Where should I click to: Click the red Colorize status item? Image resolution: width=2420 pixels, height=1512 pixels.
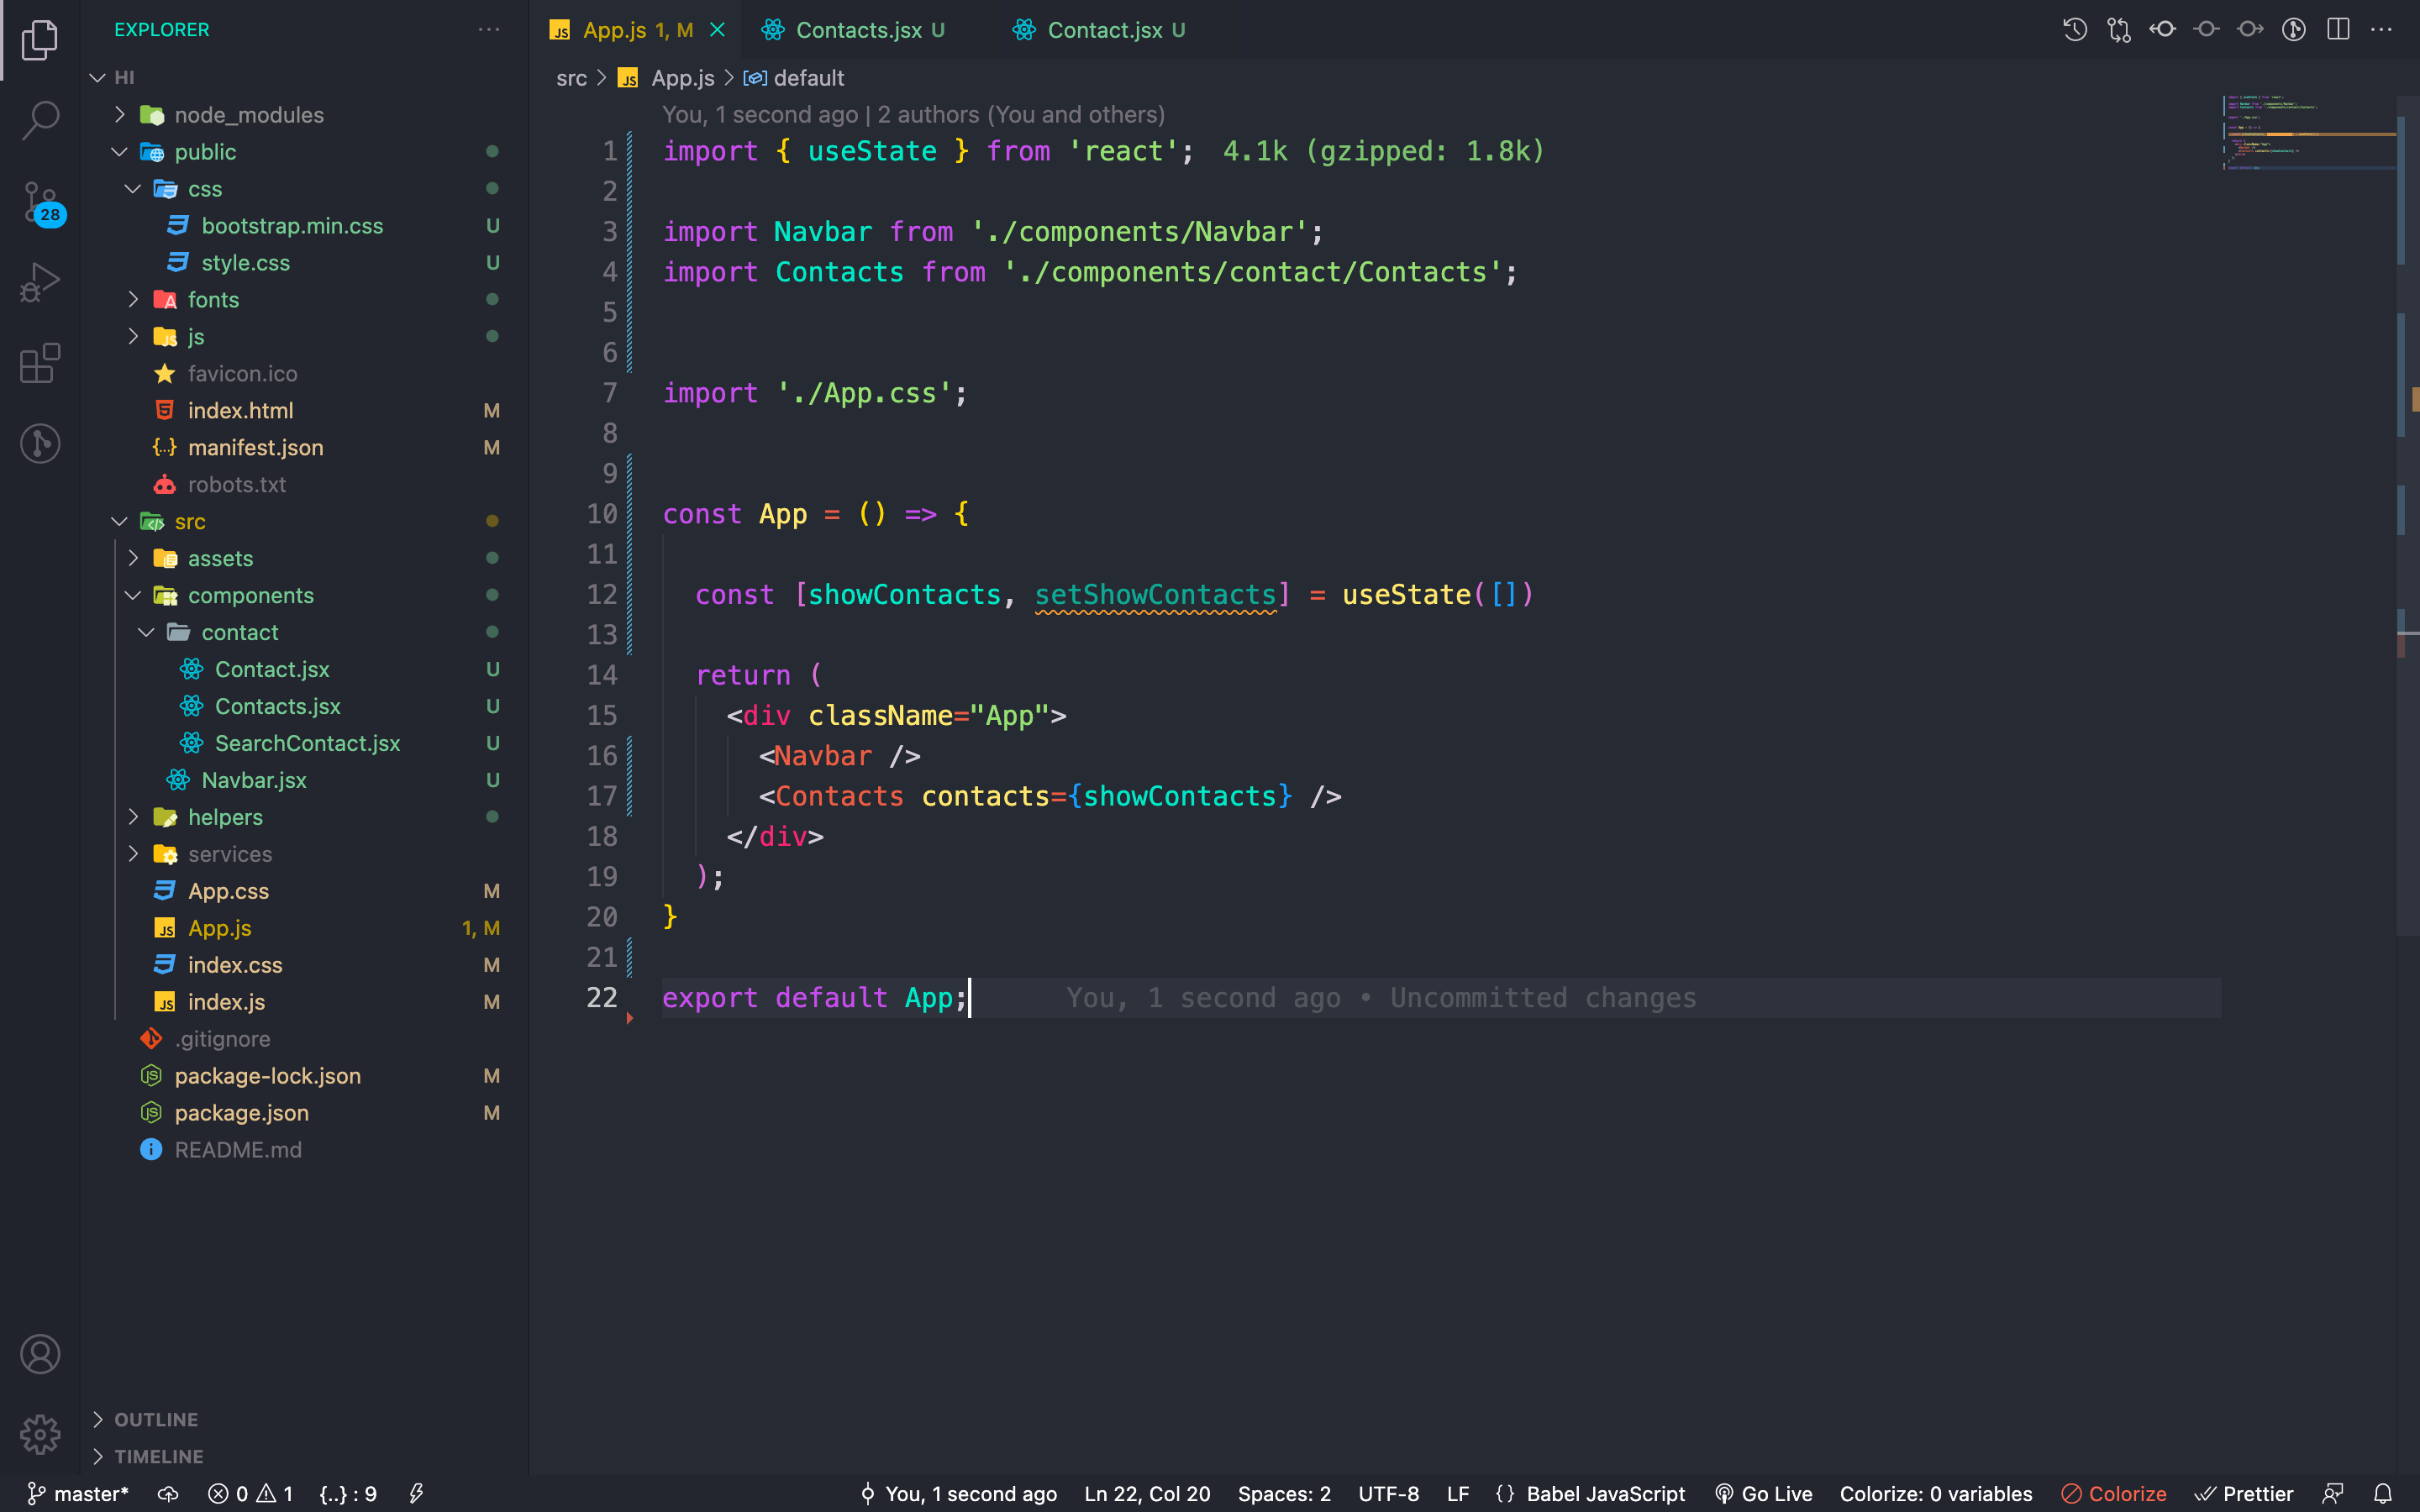point(2114,1494)
